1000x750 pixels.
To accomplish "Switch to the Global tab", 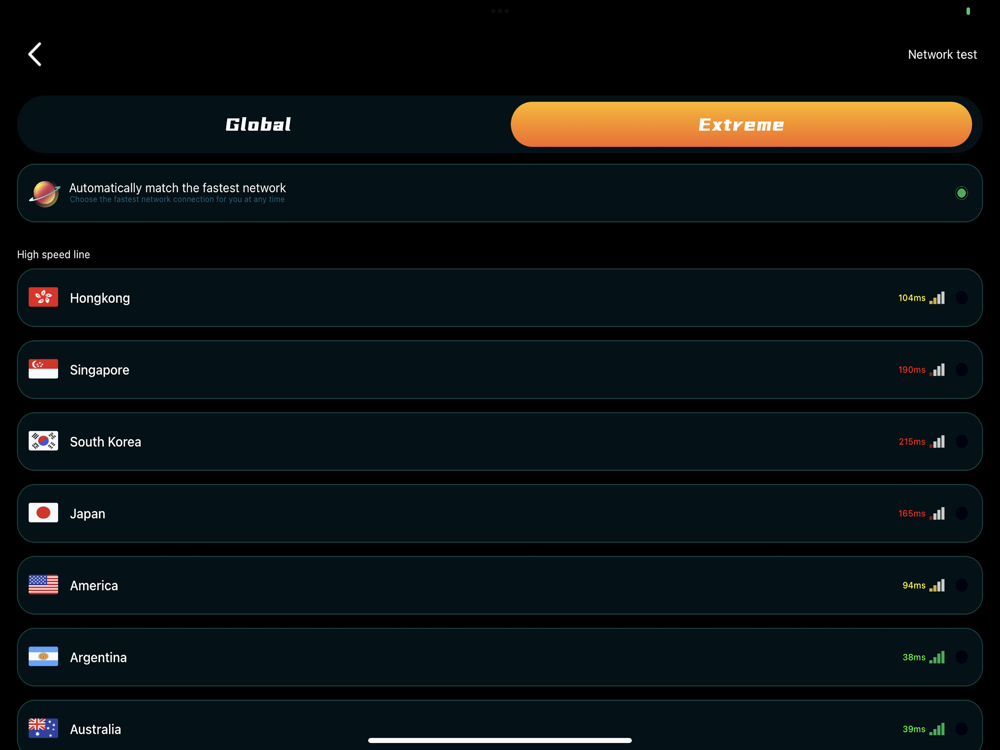I will (258, 124).
